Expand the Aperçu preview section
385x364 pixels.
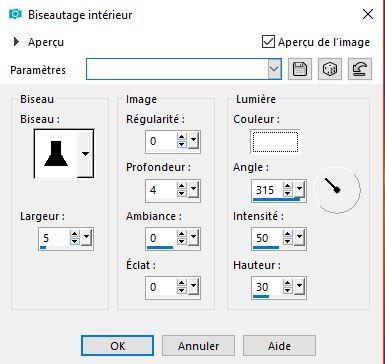pos(16,42)
